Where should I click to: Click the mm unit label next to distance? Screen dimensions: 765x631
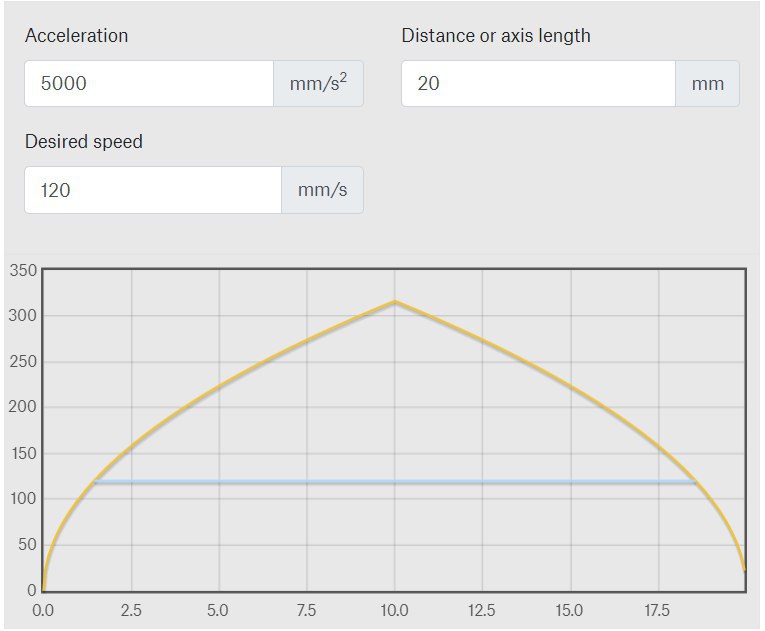point(707,83)
